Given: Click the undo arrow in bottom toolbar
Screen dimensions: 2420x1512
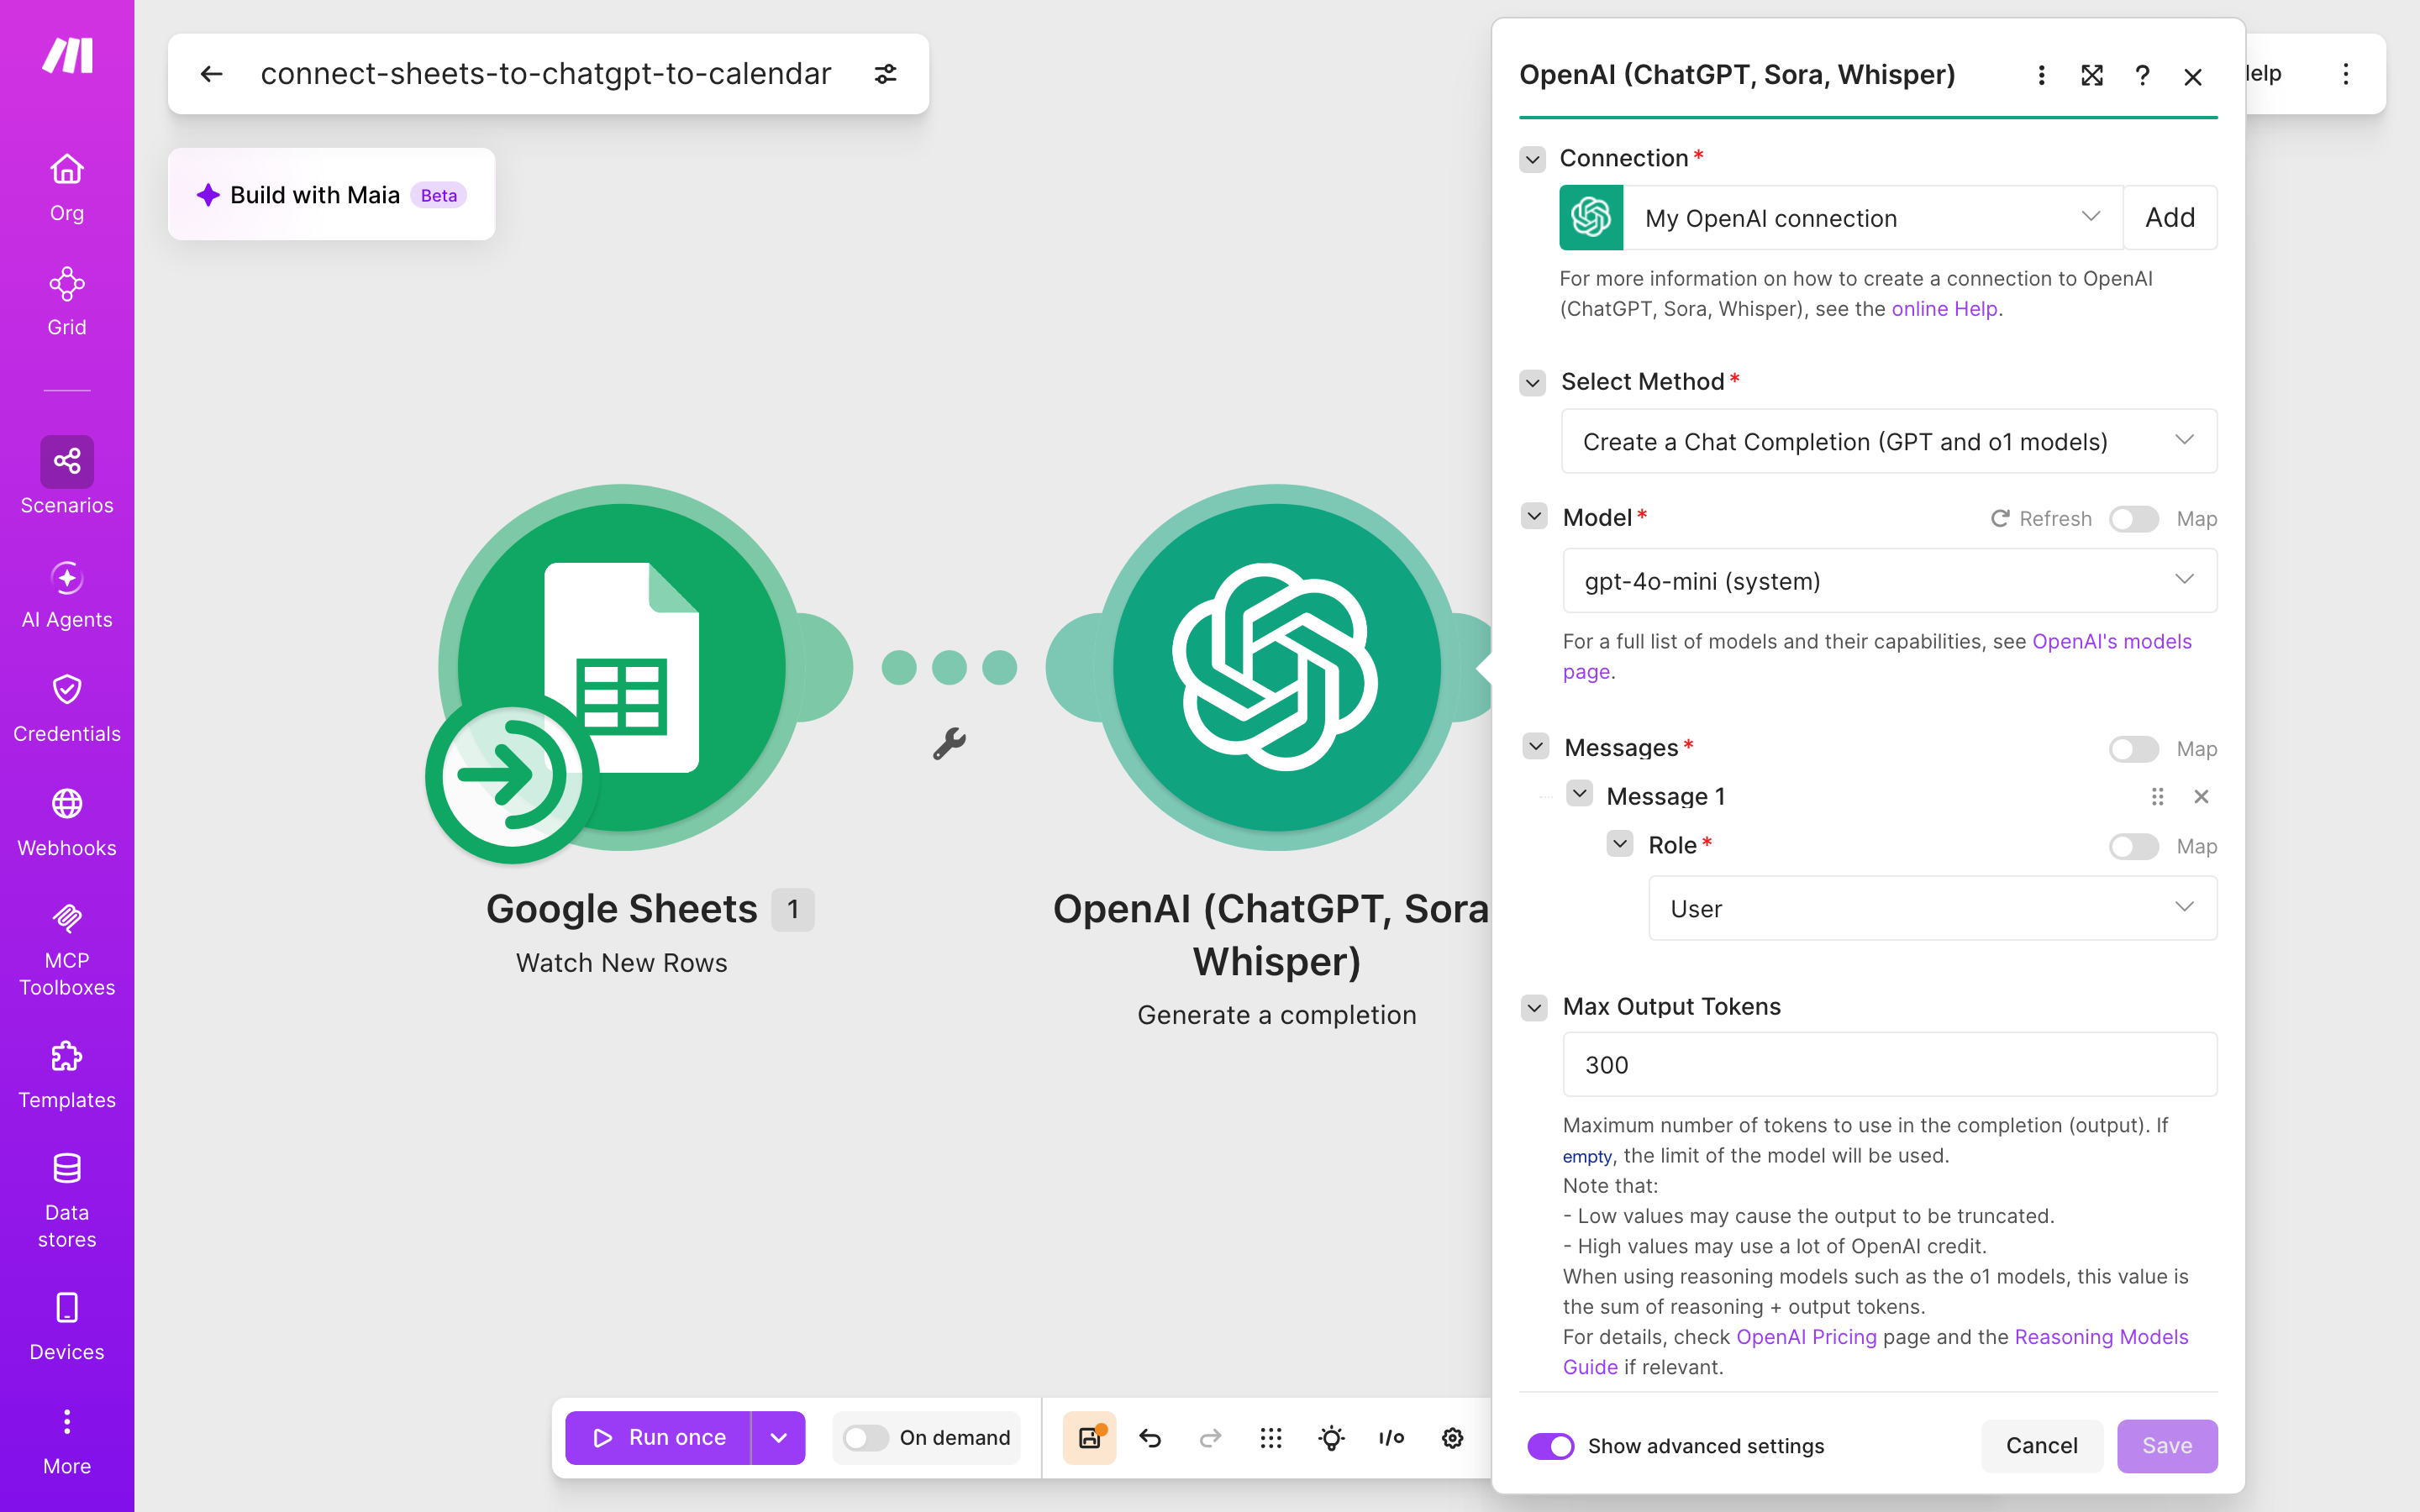Looking at the screenshot, I should 1150,1438.
